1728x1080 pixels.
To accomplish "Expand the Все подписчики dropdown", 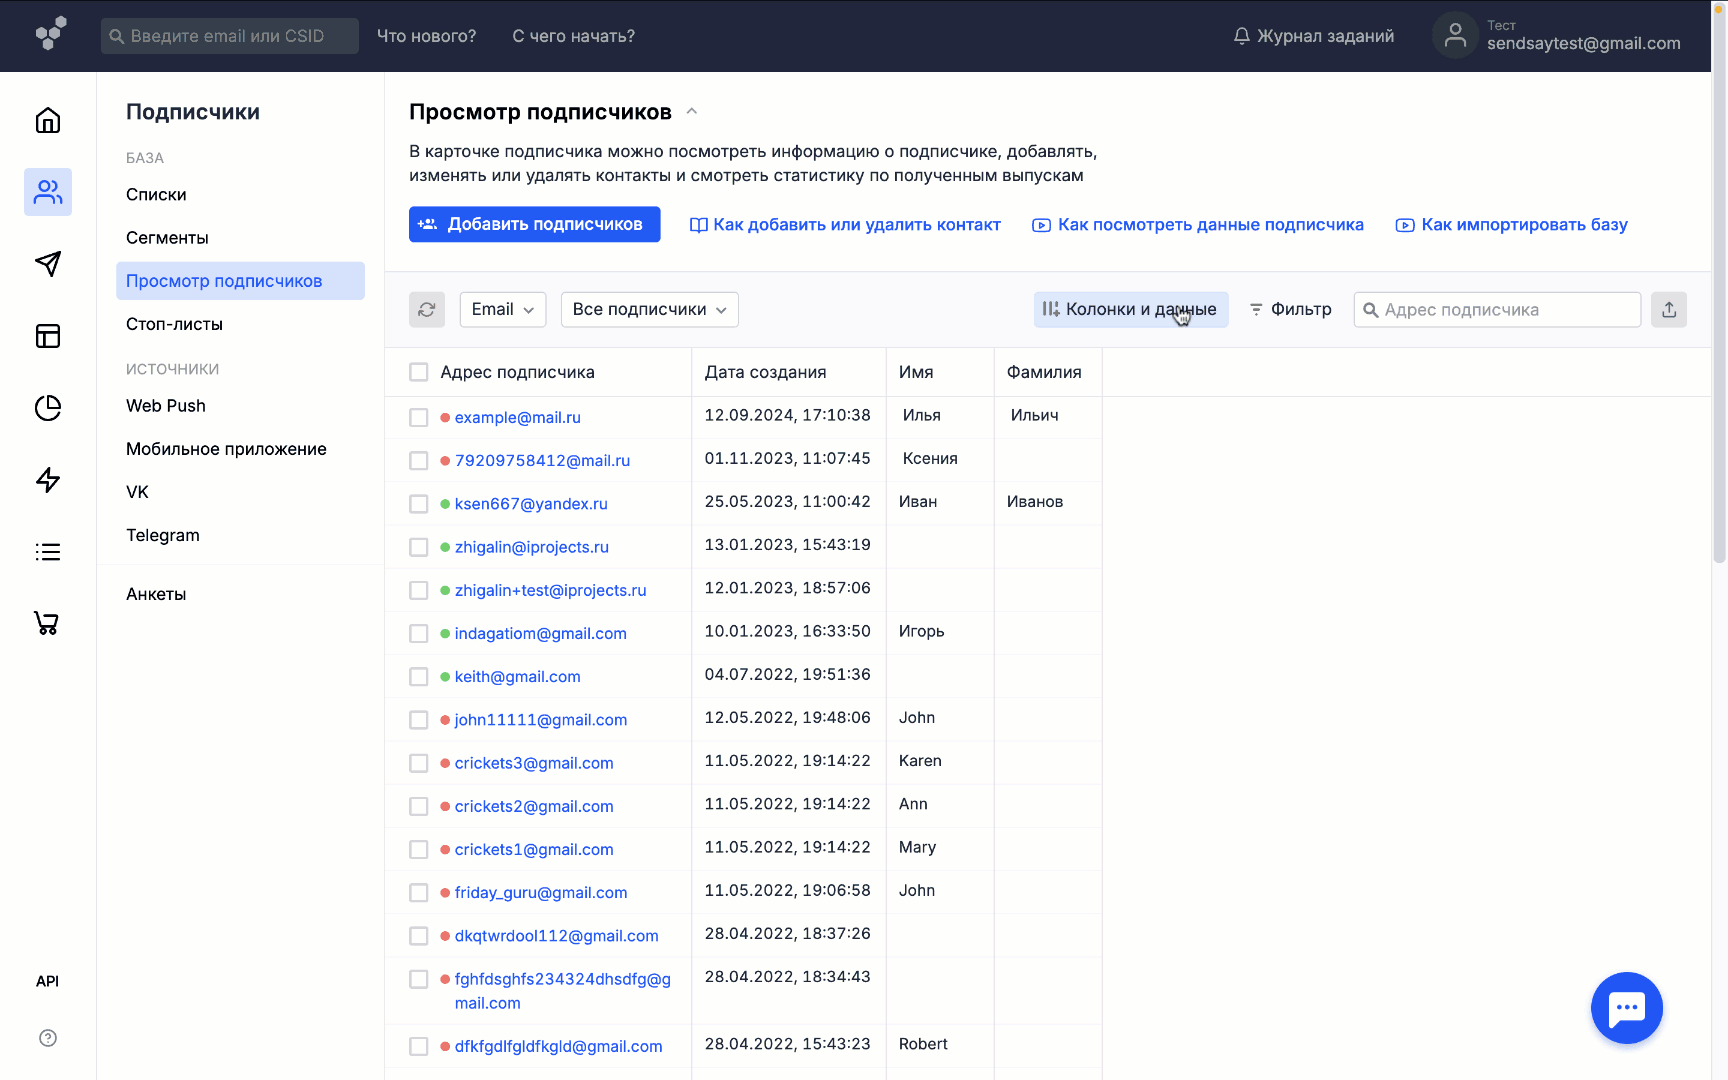I will (649, 310).
